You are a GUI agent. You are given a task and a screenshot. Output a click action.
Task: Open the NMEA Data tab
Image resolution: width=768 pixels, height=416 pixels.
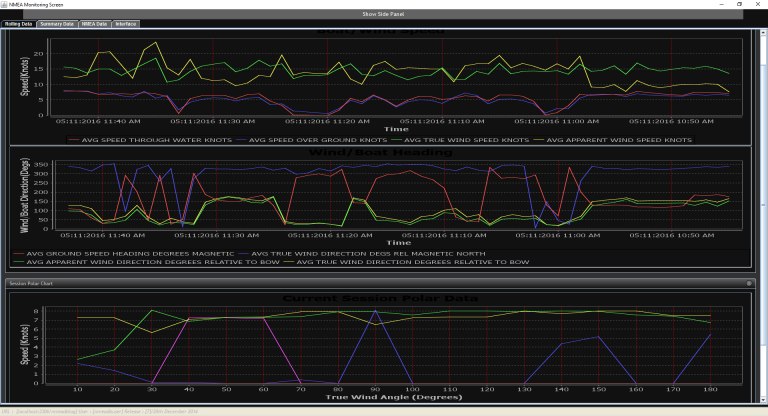(x=94, y=24)
